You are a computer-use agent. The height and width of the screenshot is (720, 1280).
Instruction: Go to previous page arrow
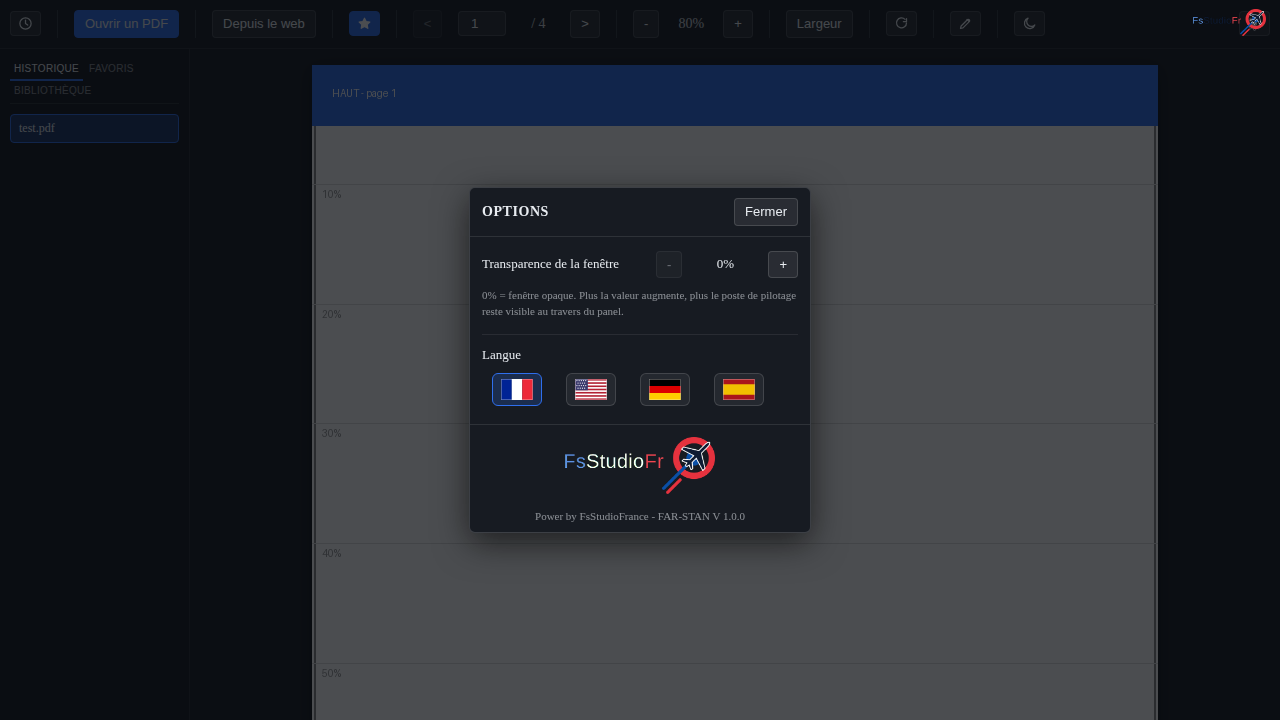pos(427,23)
